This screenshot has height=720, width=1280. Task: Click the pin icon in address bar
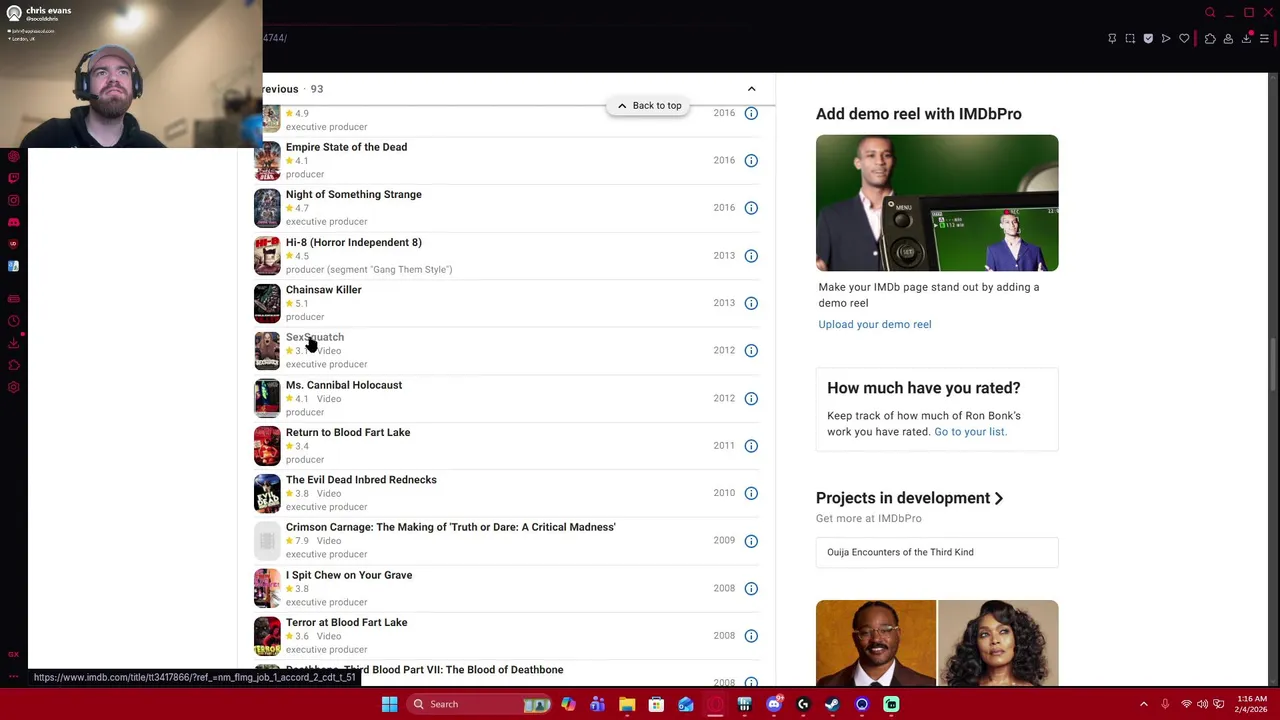(x=1112, y=39)
